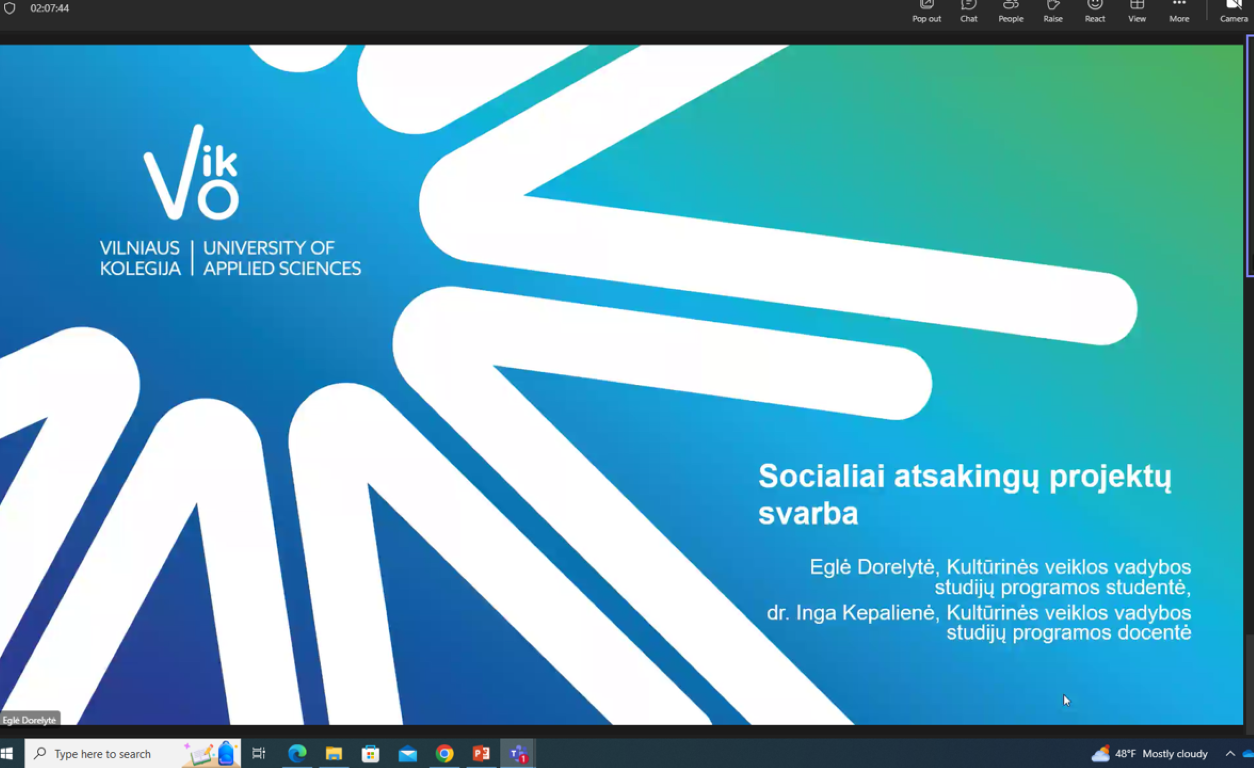Open Microsoft Store from the taskbar
The width and height of the screenshot is (1254, 768).
click(x=371, y=754)
